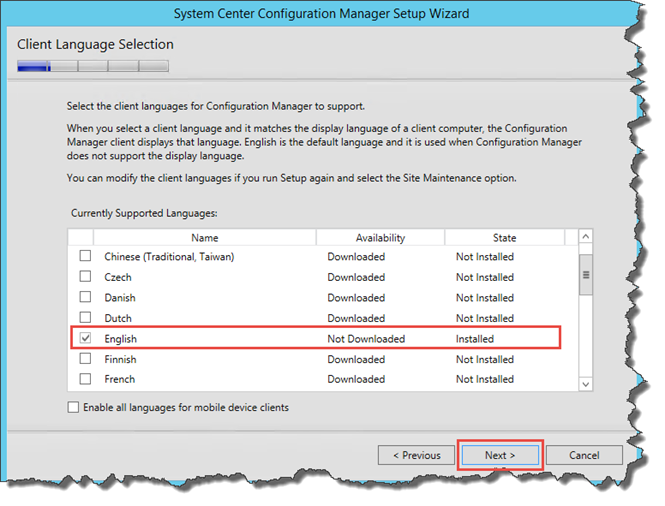Viewport: 665px width, 506px height.
Task: Enable all languages for mobile device clients
Action: point(73,407)
